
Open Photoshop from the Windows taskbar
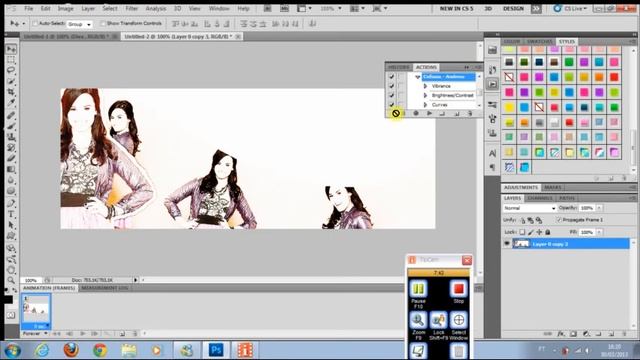pos(216,350)
